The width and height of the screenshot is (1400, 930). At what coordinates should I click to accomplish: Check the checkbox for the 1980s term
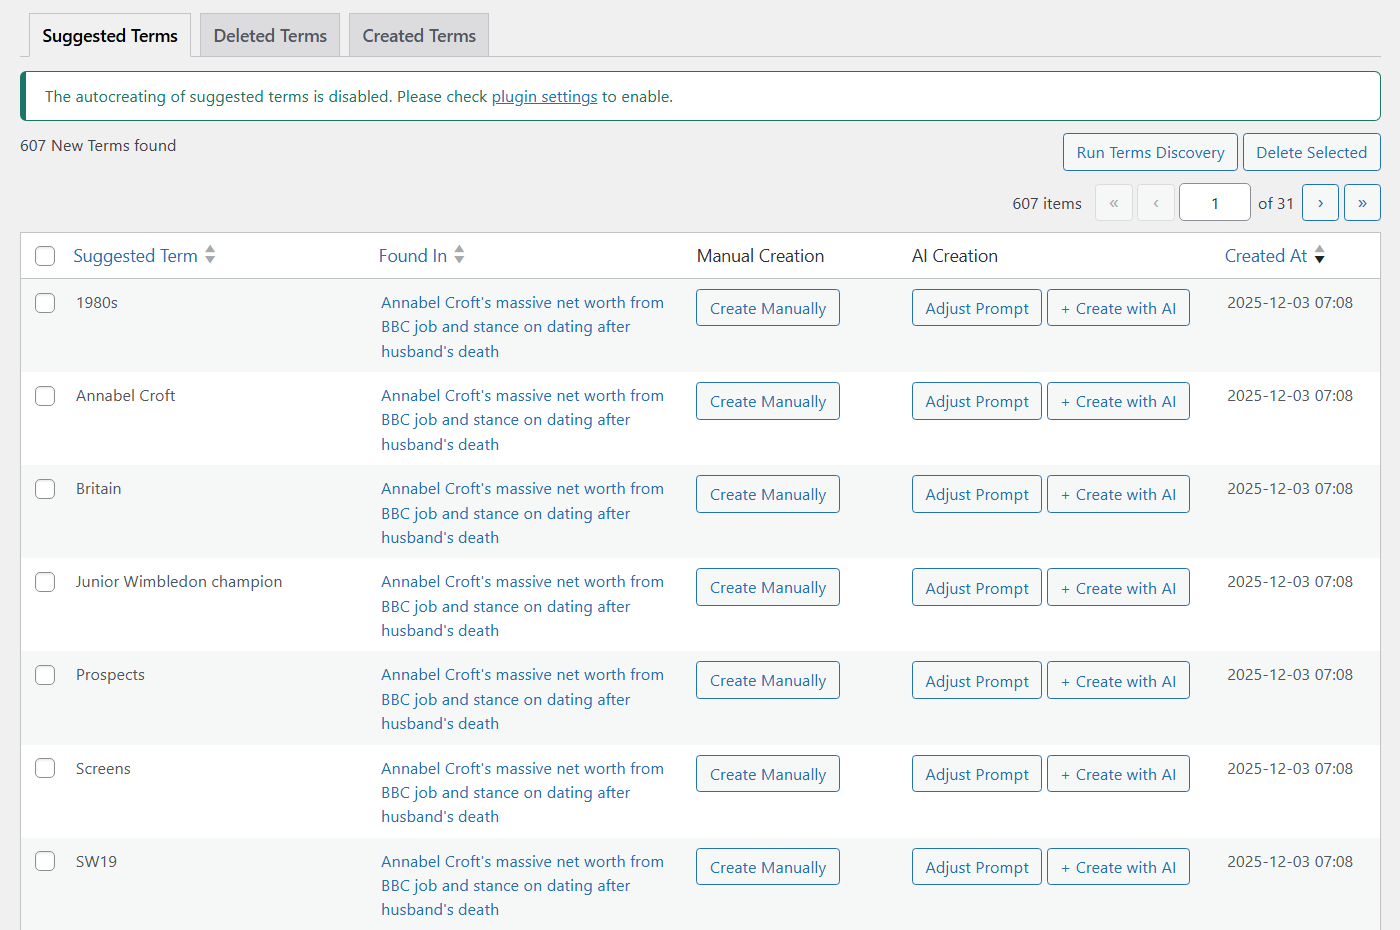(44, 302)
